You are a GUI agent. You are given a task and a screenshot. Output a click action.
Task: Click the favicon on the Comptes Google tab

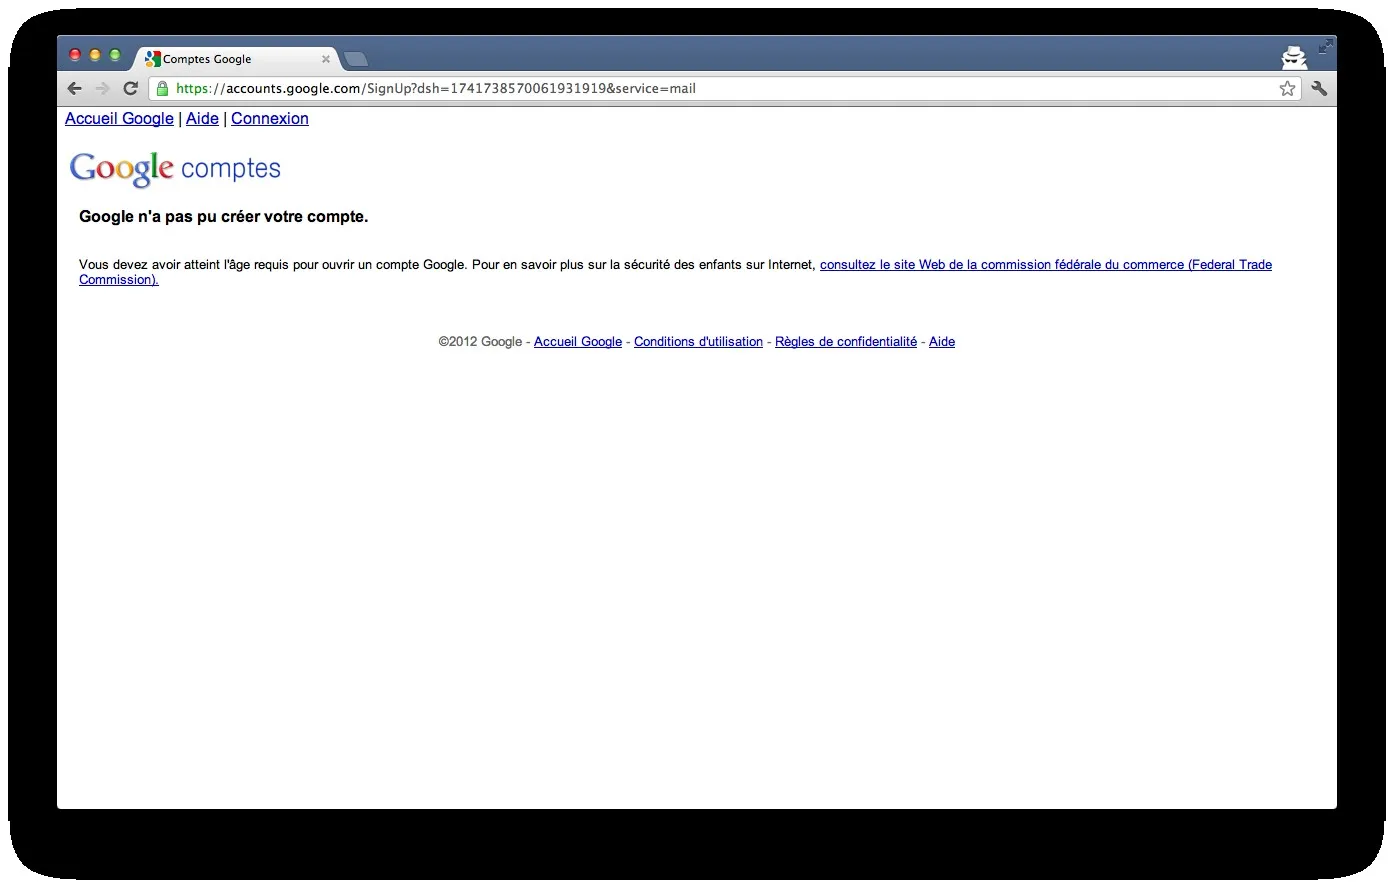pos(152,59)
